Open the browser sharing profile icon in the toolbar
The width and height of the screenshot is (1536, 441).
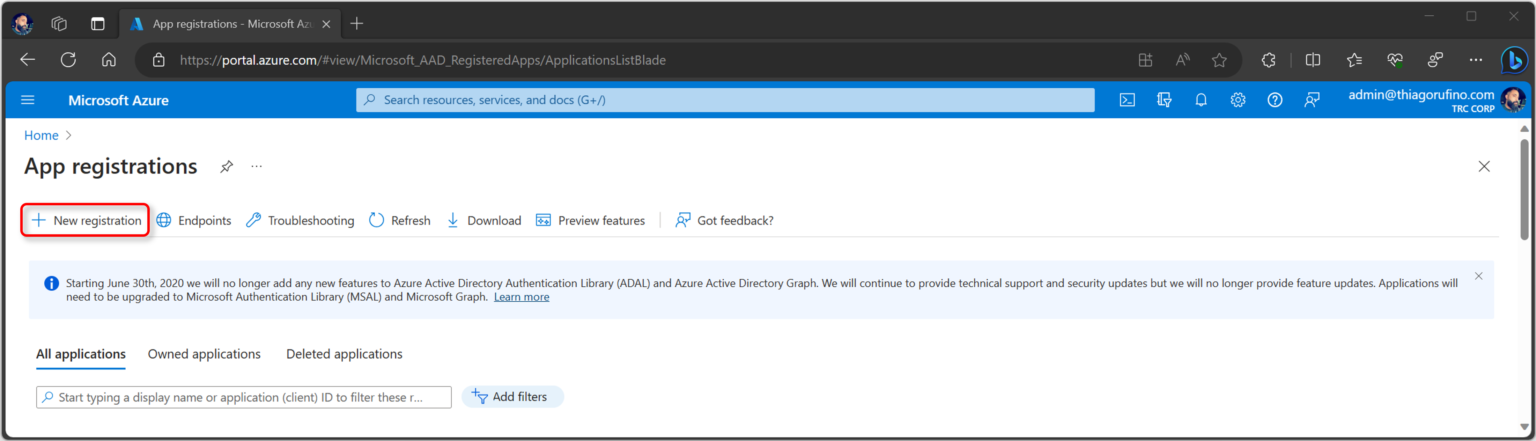click(x=1435, y=60)
